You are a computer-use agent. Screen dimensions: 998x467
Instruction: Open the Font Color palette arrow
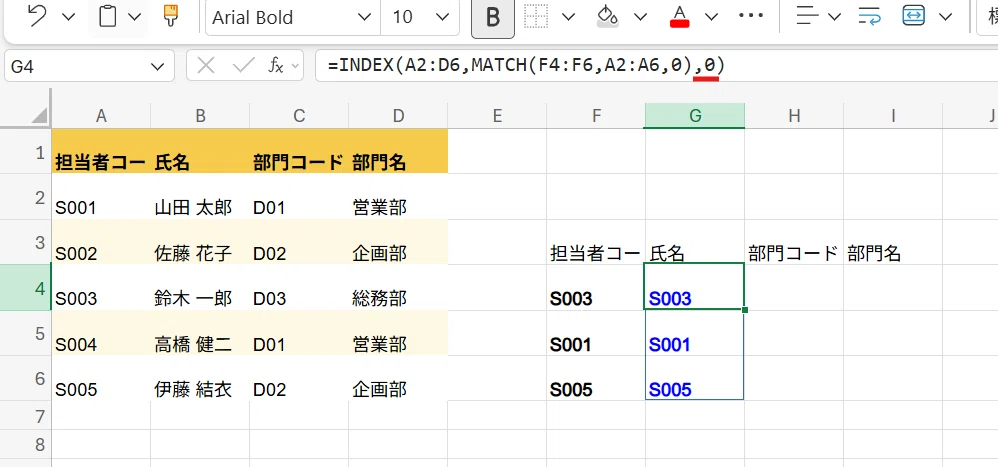712,17
